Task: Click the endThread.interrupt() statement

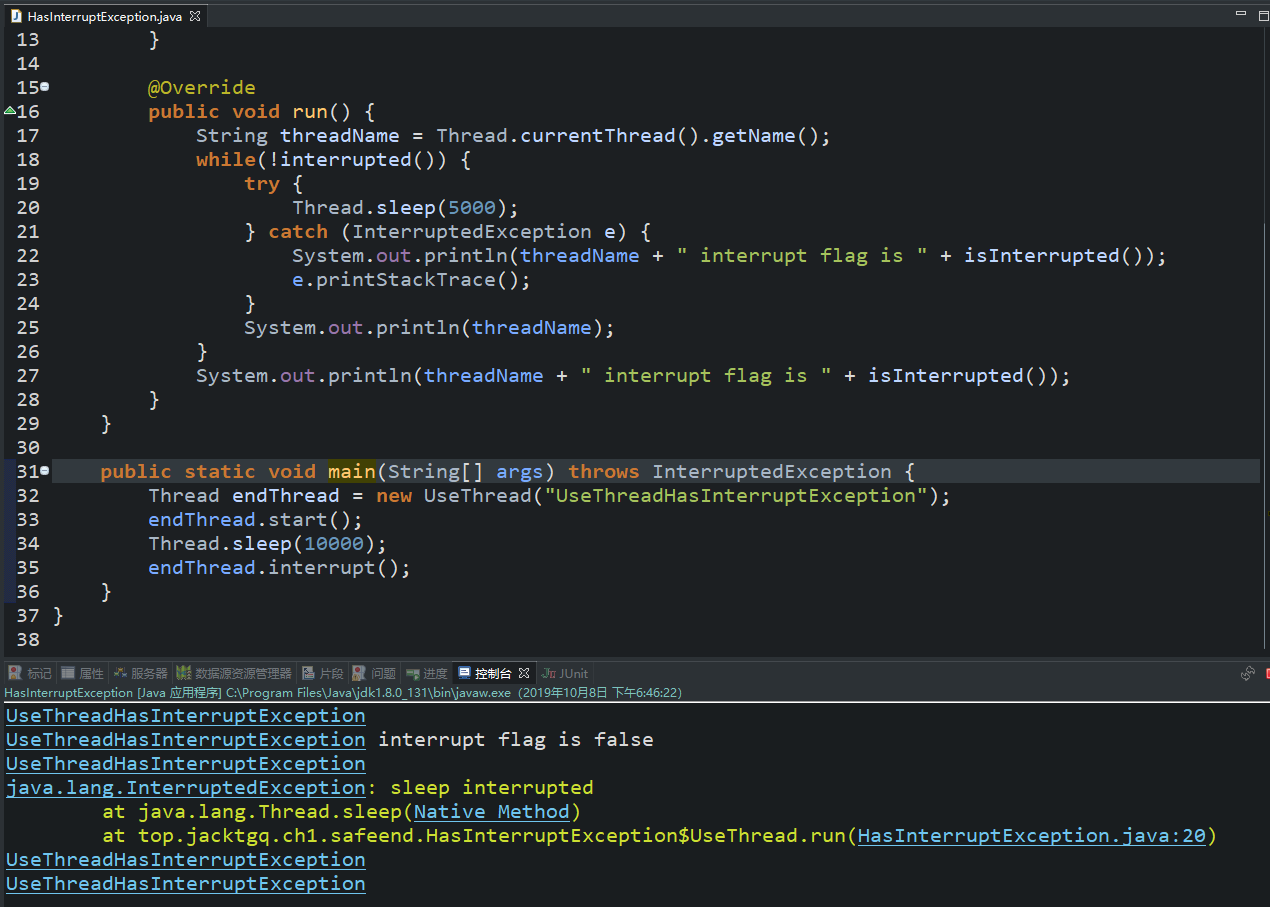Action: coord(280,567)
